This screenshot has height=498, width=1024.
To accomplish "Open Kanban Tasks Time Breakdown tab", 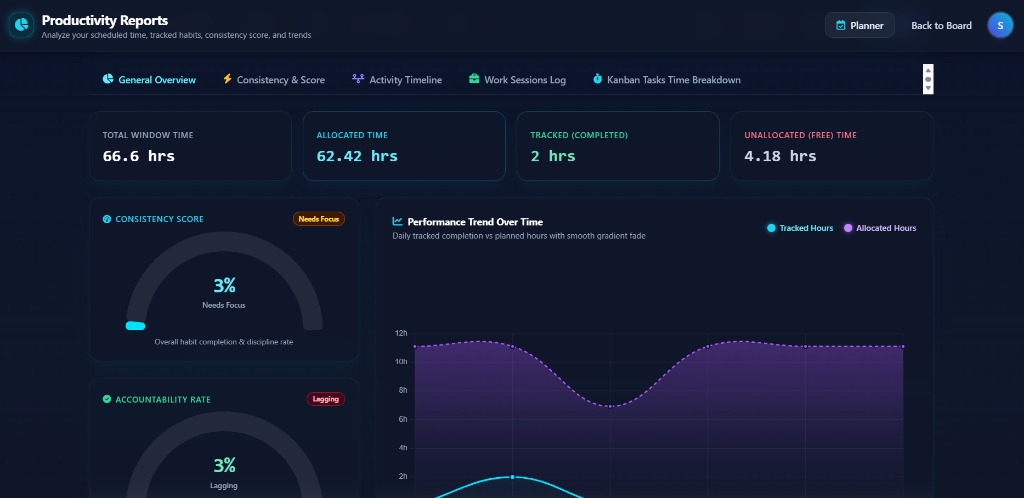I will tap(667, 80).
